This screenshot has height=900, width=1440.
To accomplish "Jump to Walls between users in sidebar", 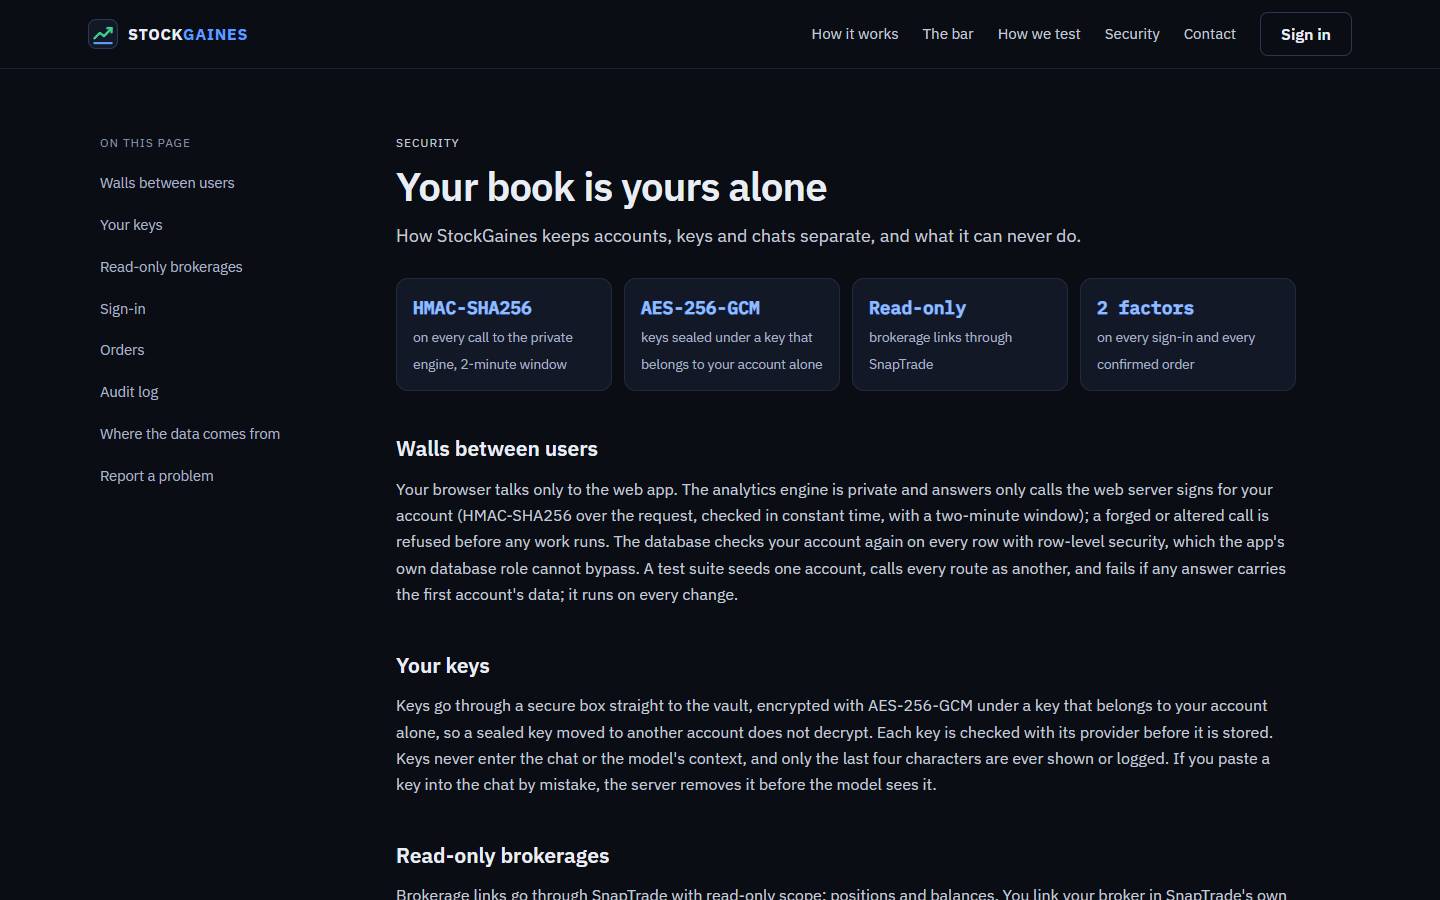I will (x=167, y=183).
